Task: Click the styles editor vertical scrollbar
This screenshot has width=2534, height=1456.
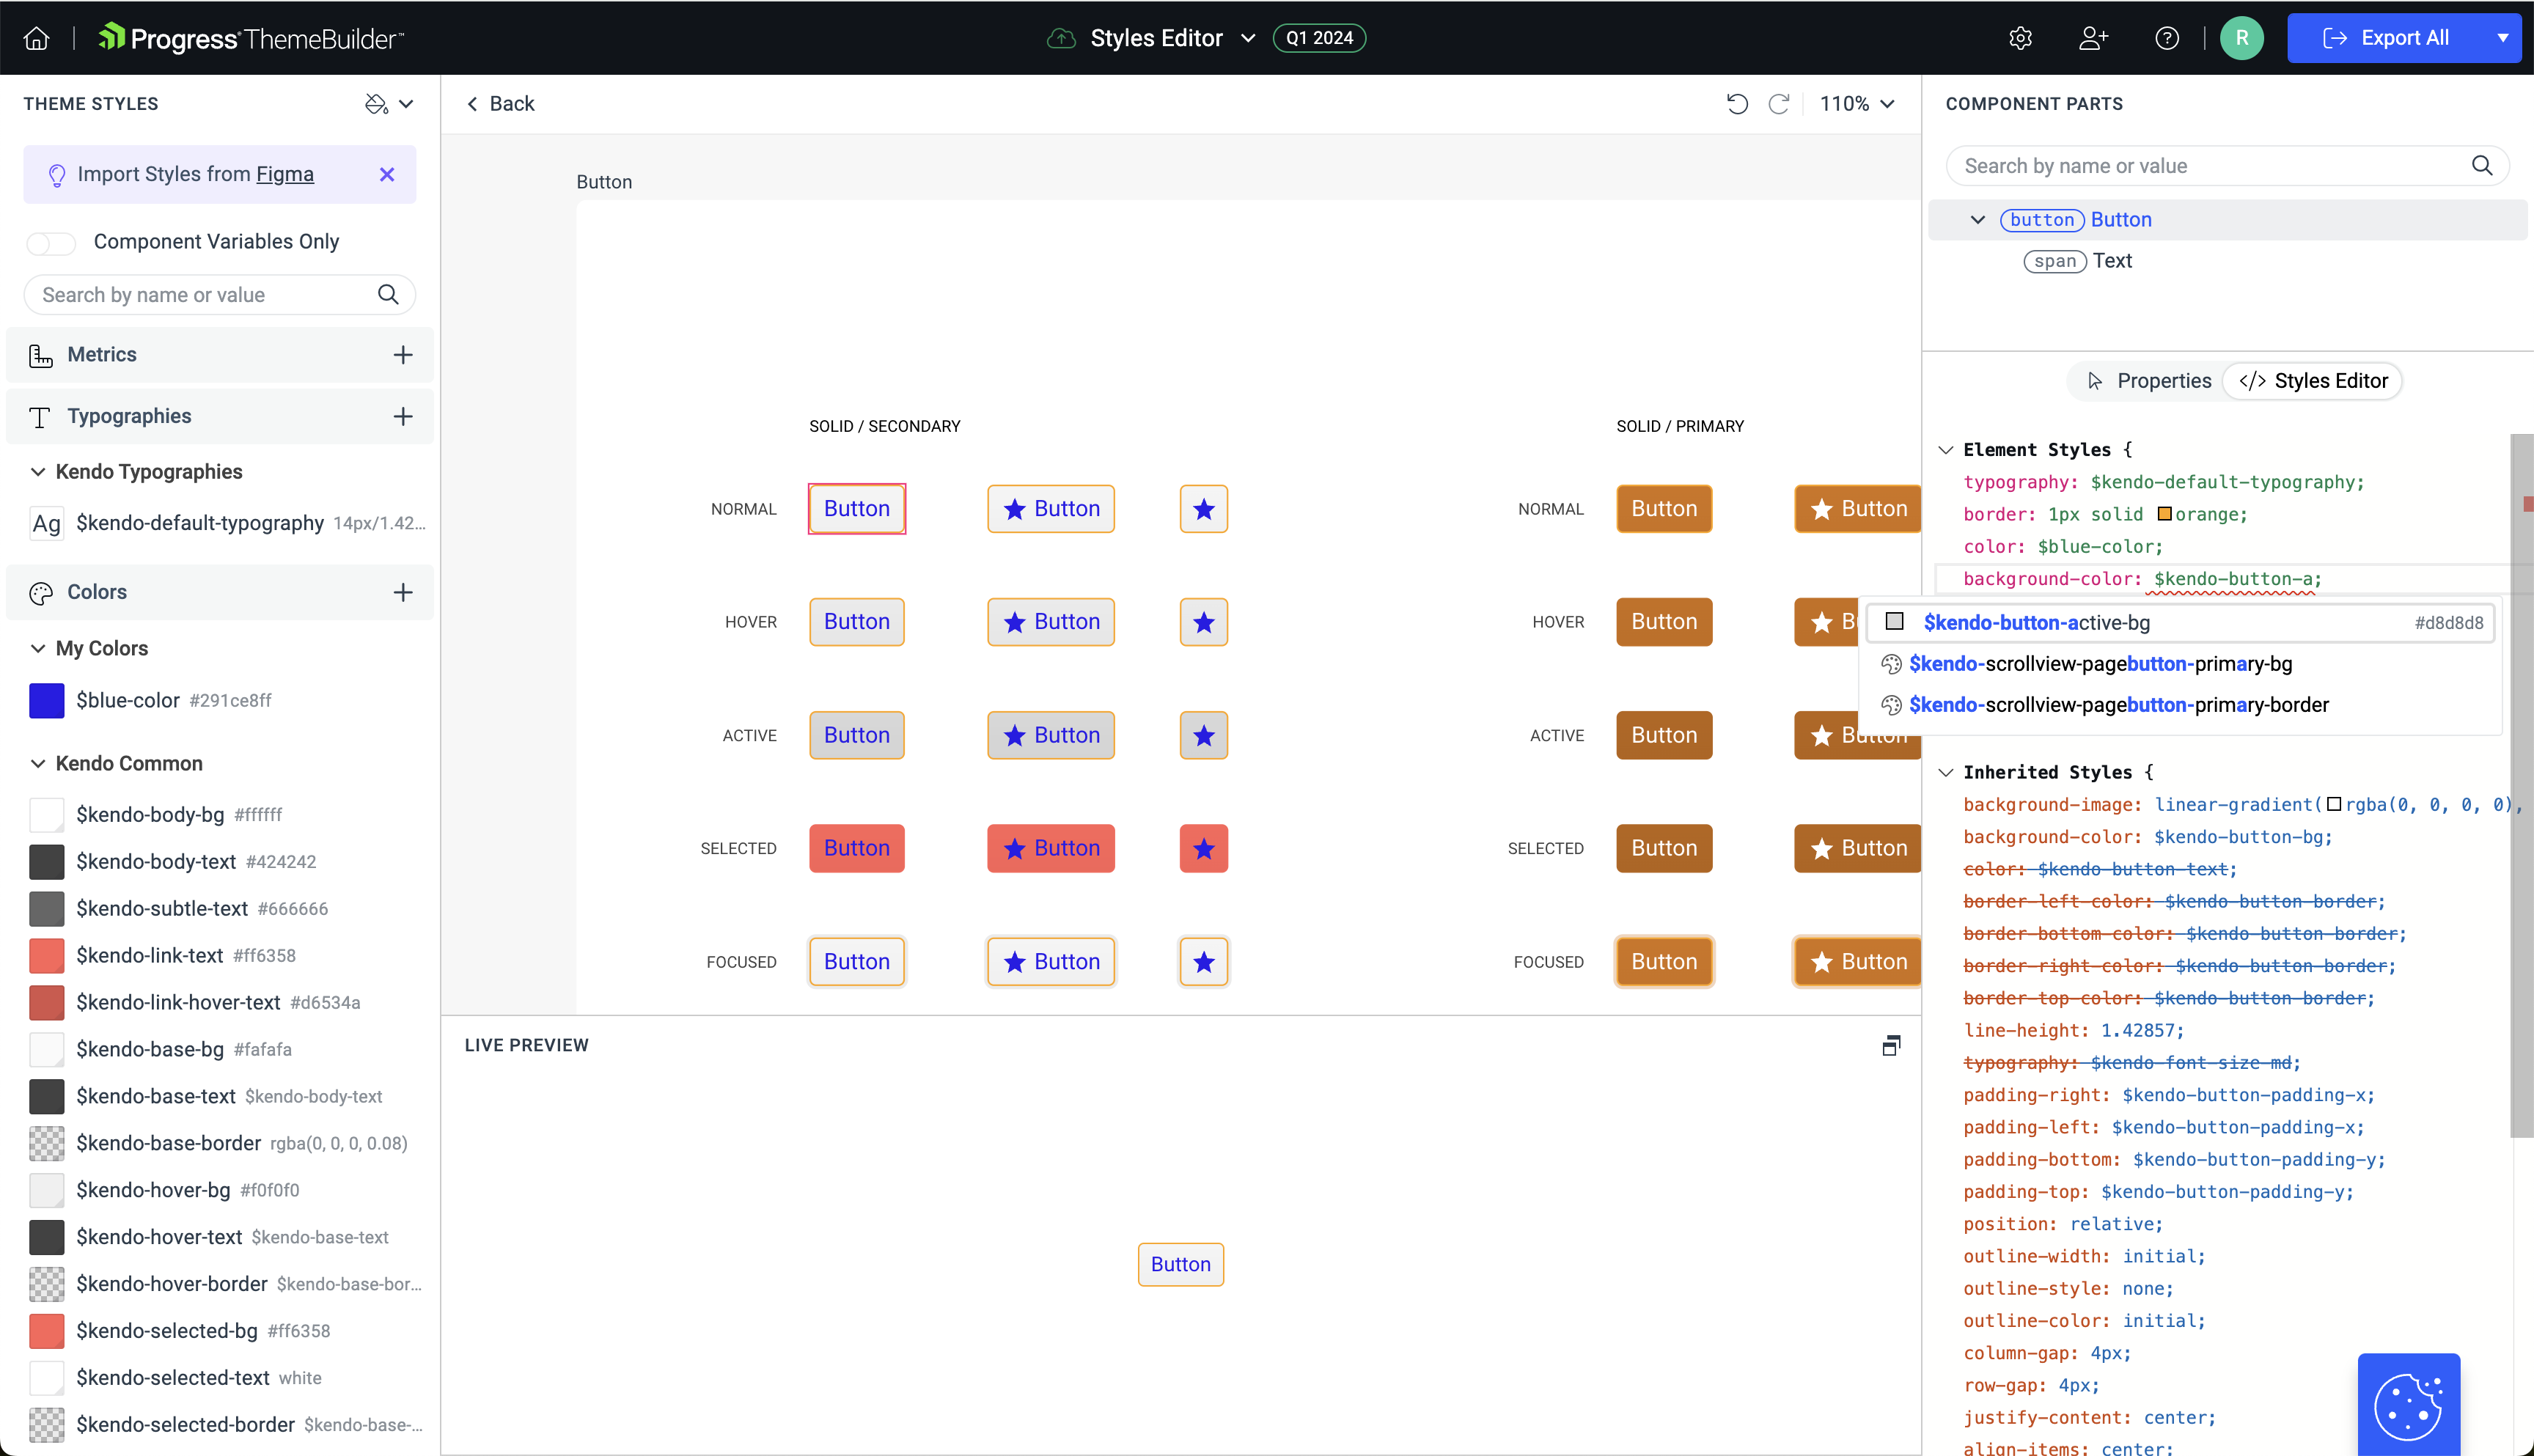Action: [x=2521, y=785]
